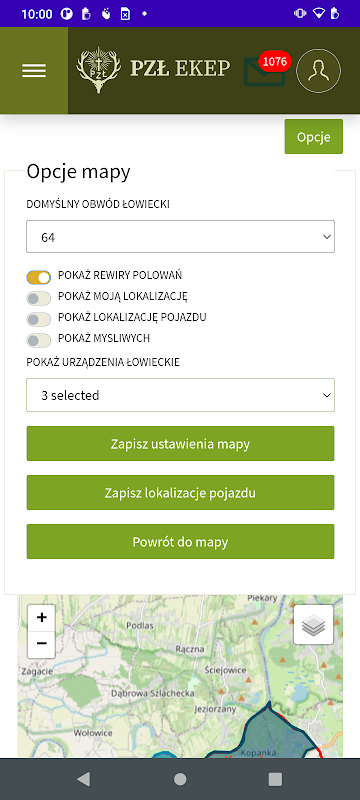Tap the PZŁ antler logo
The width and height of the screenshot is (360, 800).
tap(98, 70)
